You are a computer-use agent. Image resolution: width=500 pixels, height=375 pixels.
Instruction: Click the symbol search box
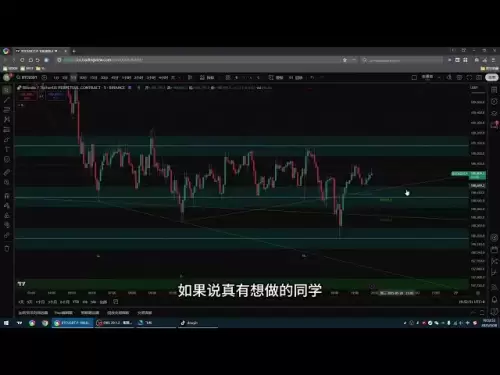(27, 77)
